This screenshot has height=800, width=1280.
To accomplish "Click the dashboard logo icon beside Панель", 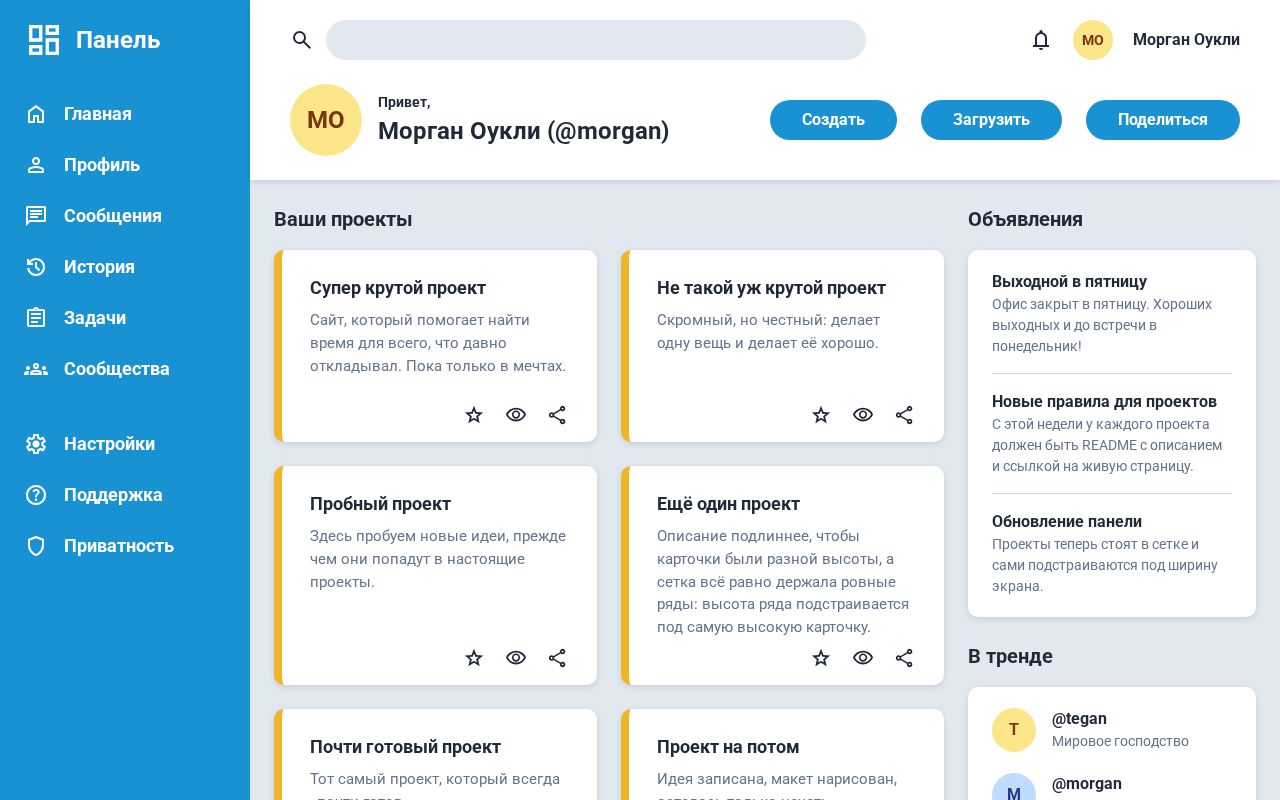I will pos(44,40).
